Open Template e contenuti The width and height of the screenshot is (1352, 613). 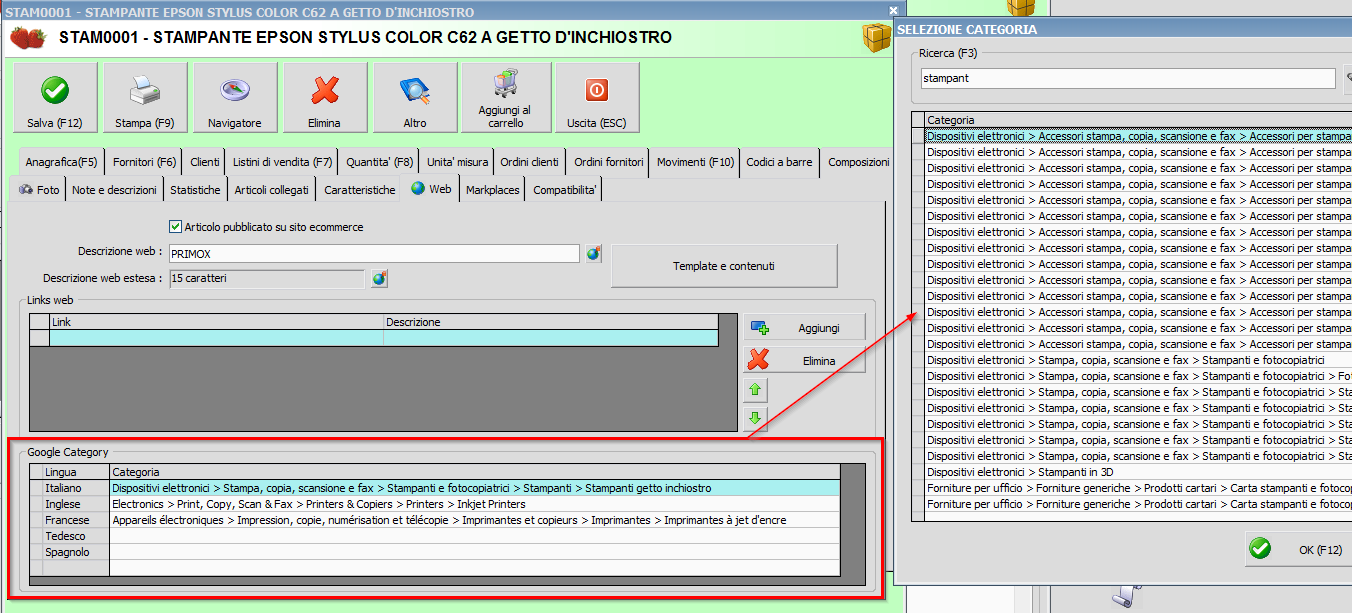pos(724,266)
